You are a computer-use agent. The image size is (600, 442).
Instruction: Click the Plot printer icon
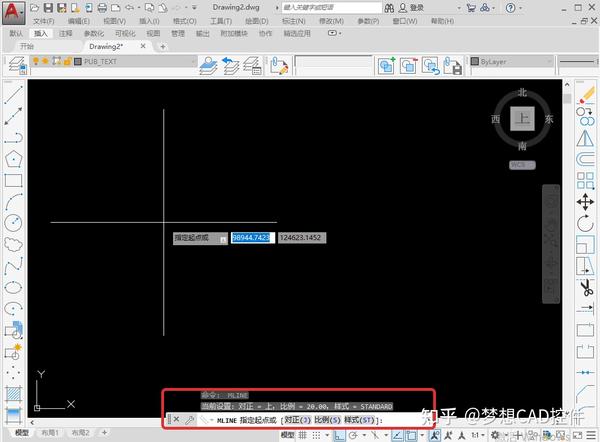[102, 8]
